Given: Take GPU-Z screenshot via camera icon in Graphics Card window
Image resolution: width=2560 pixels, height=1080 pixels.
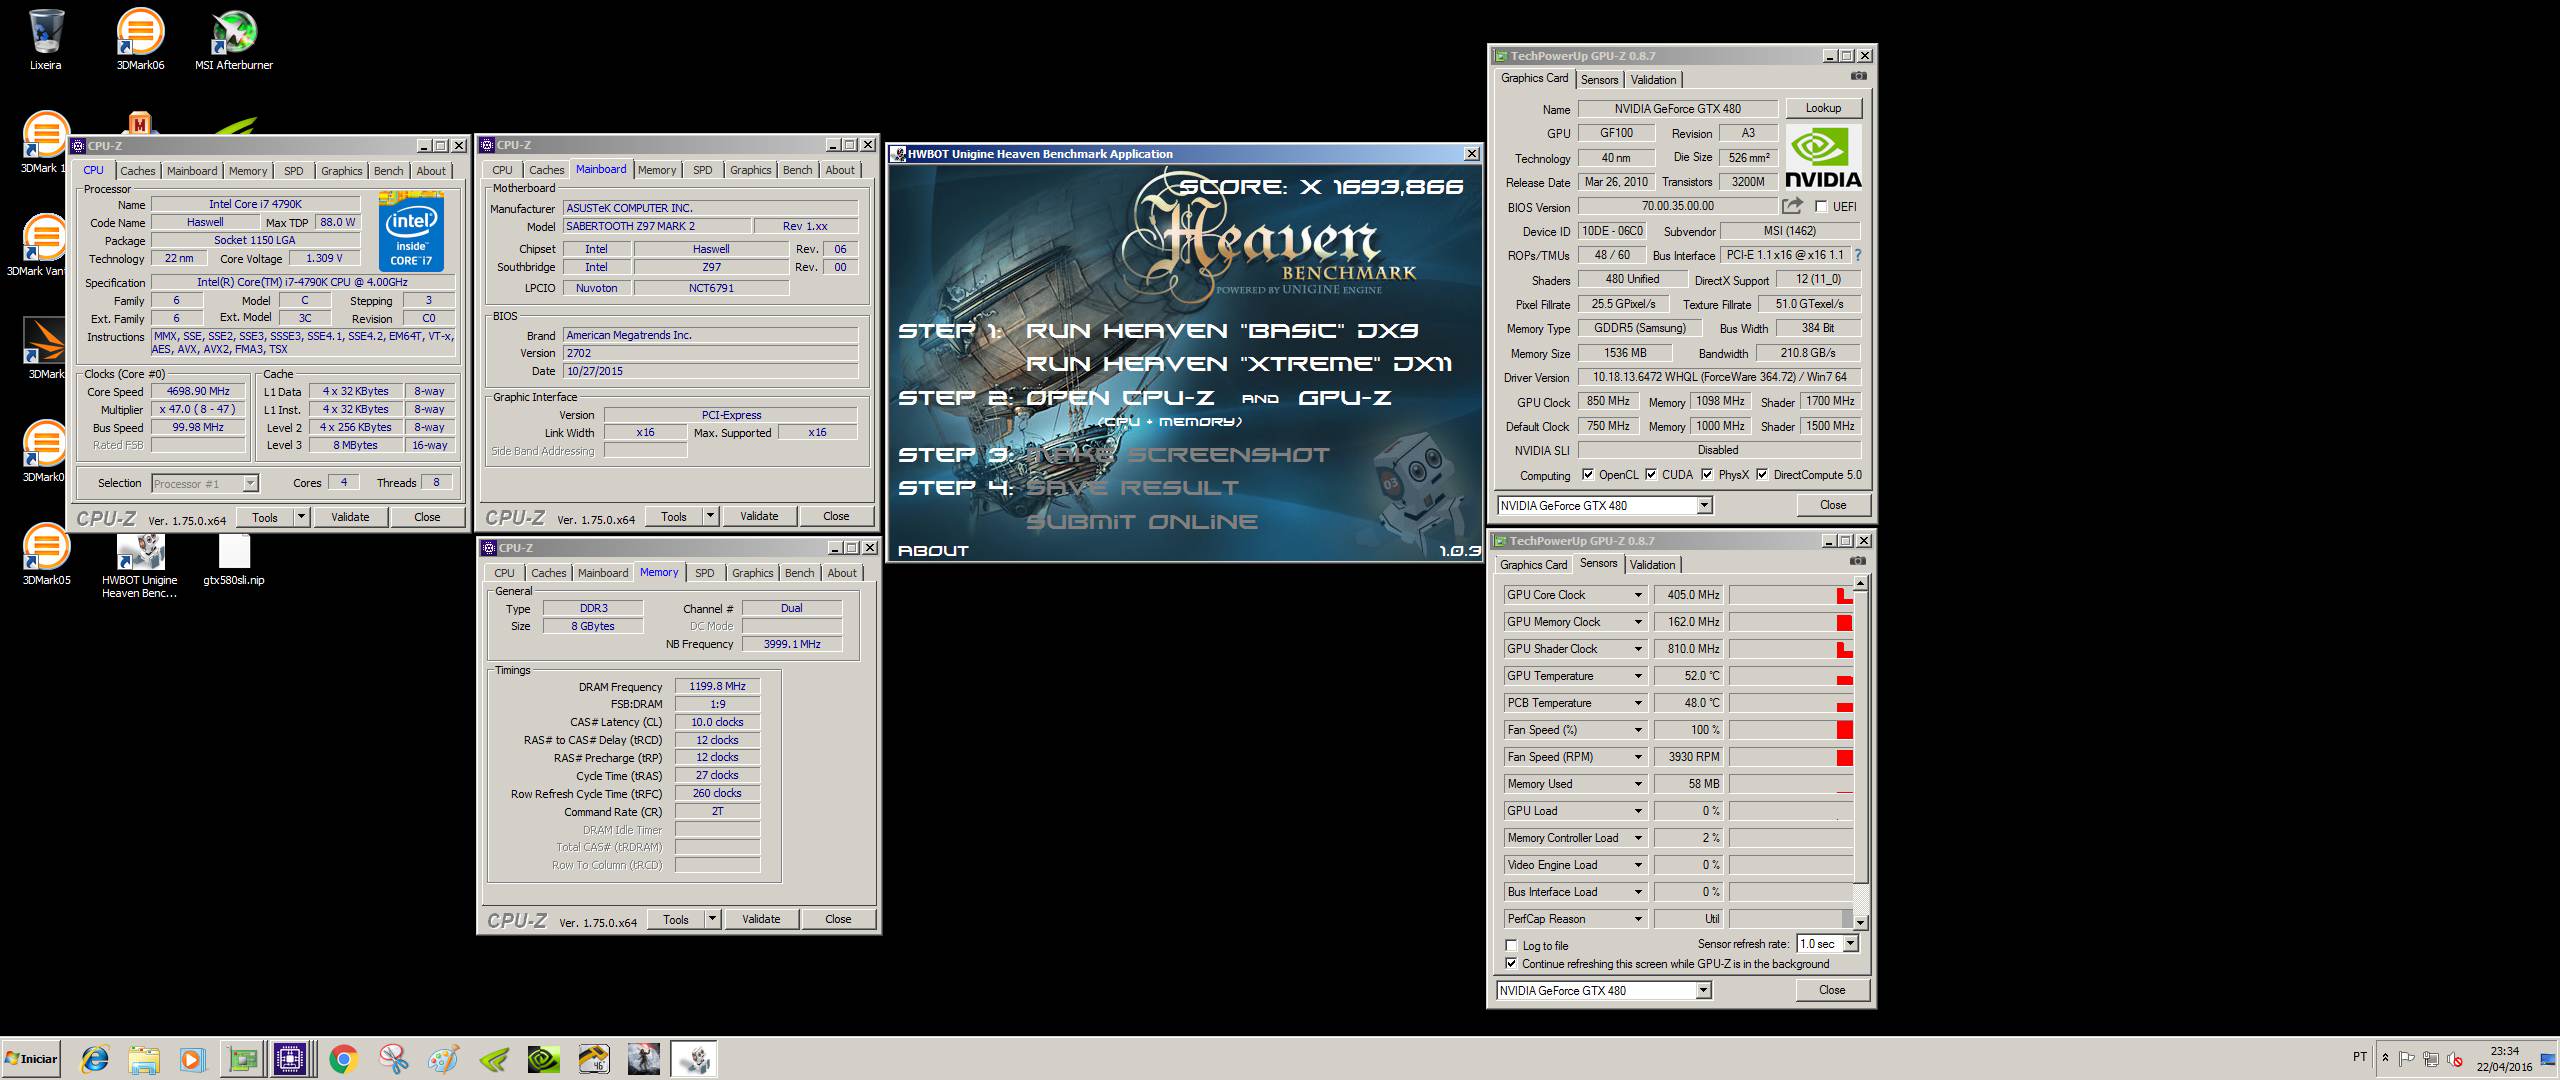Looking at the screenshot, I should pos(1858,76).
